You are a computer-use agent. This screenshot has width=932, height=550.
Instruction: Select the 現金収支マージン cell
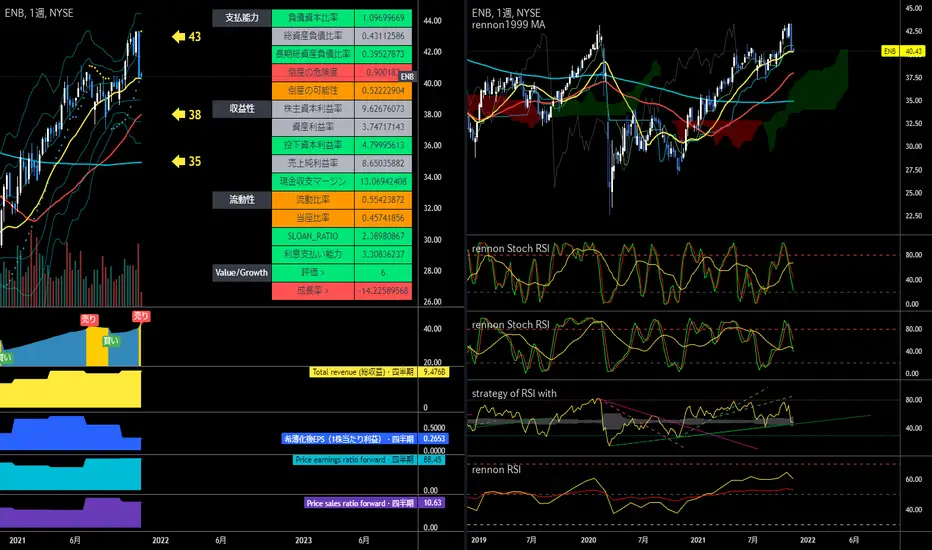313,181
